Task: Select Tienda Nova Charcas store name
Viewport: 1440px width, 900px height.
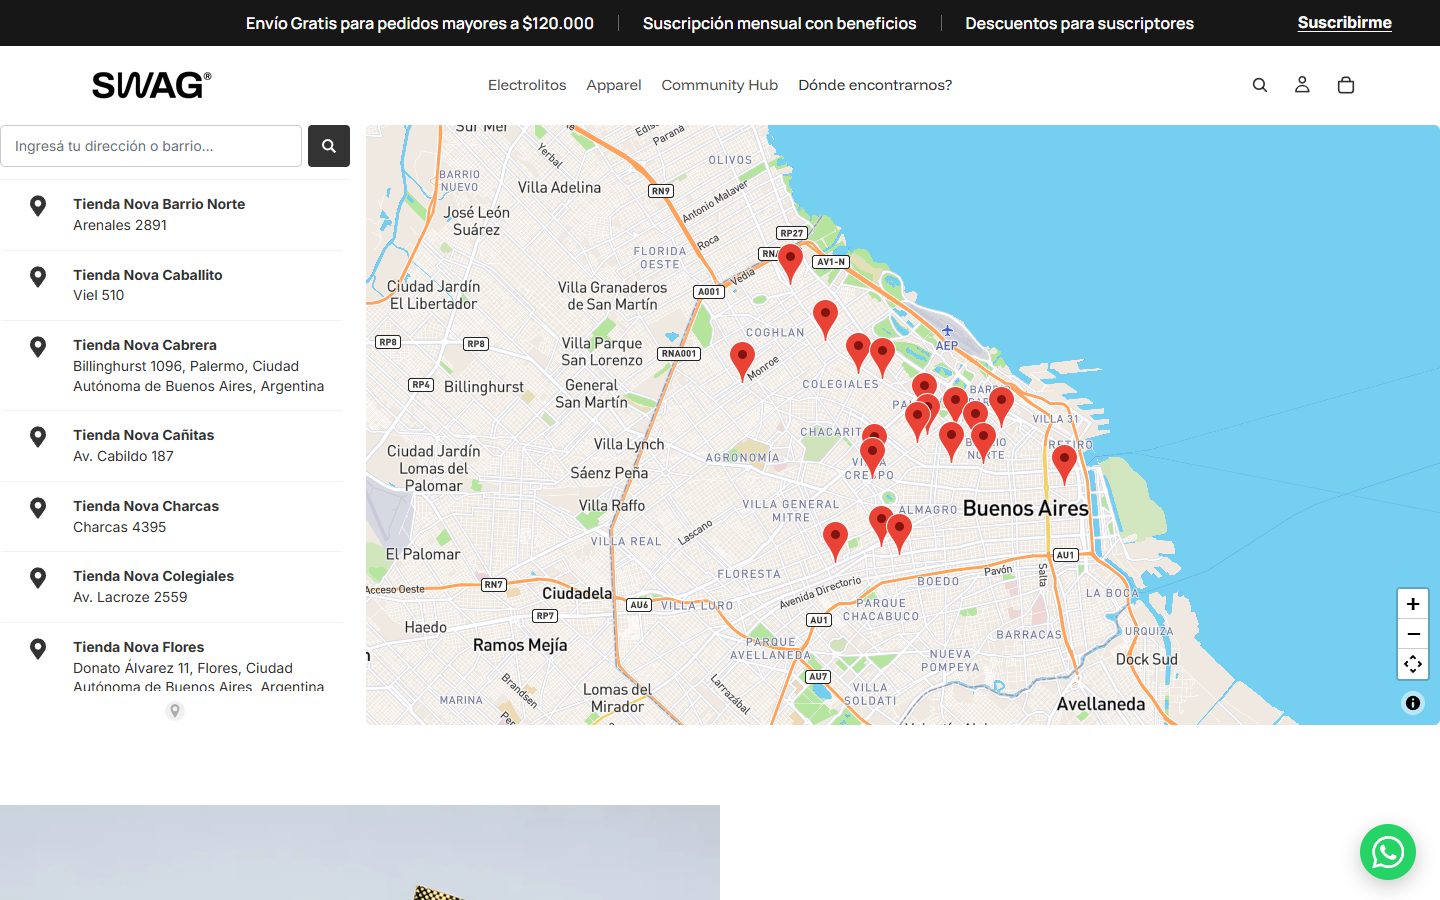Action: [x=146, y=506]
